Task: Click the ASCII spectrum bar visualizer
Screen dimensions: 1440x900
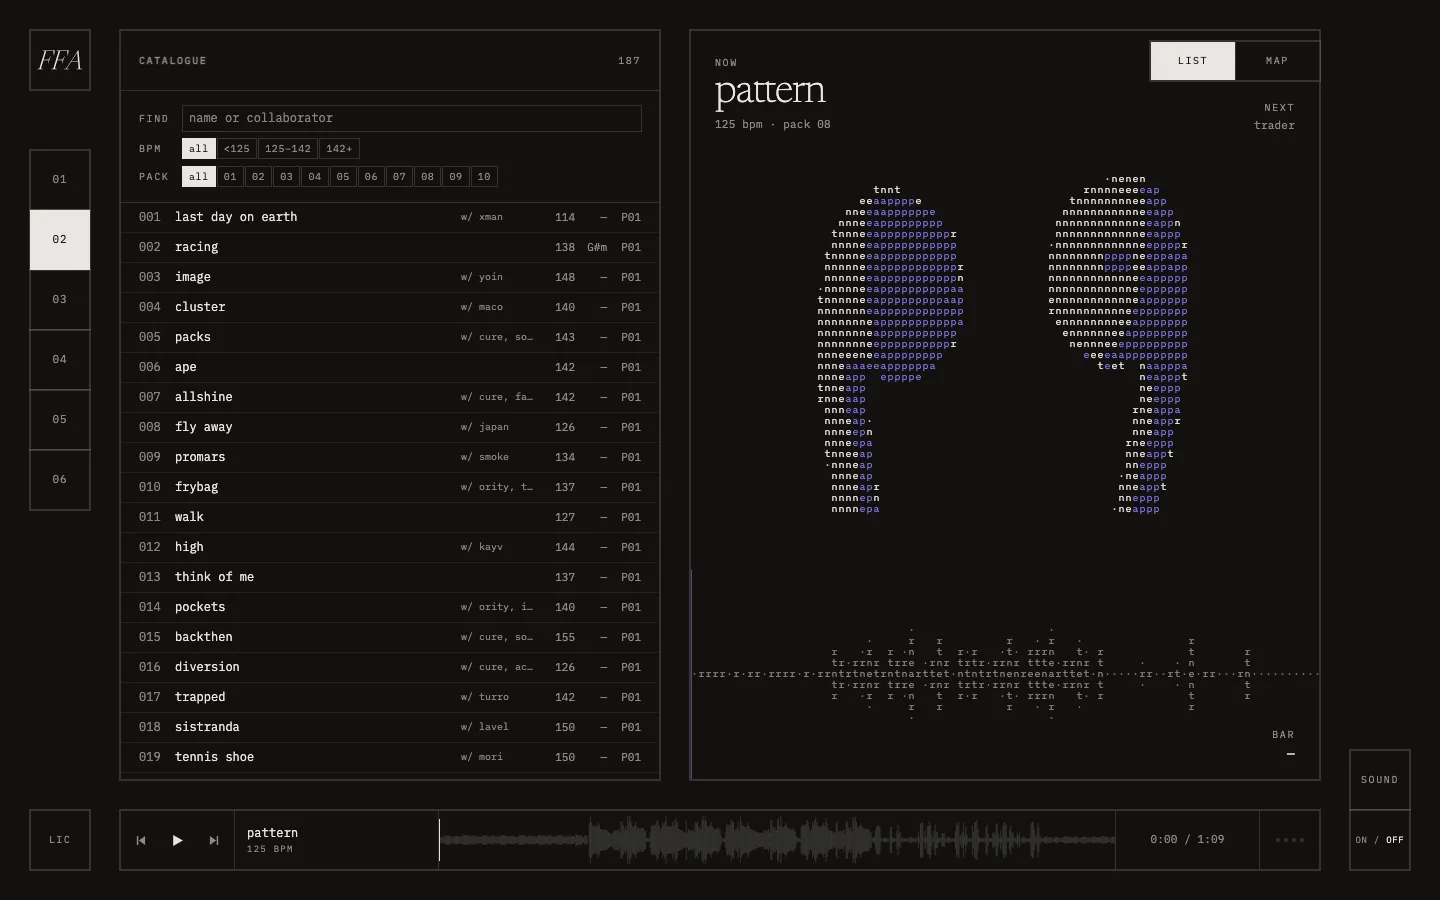Action: click(x=1005, y=674)
